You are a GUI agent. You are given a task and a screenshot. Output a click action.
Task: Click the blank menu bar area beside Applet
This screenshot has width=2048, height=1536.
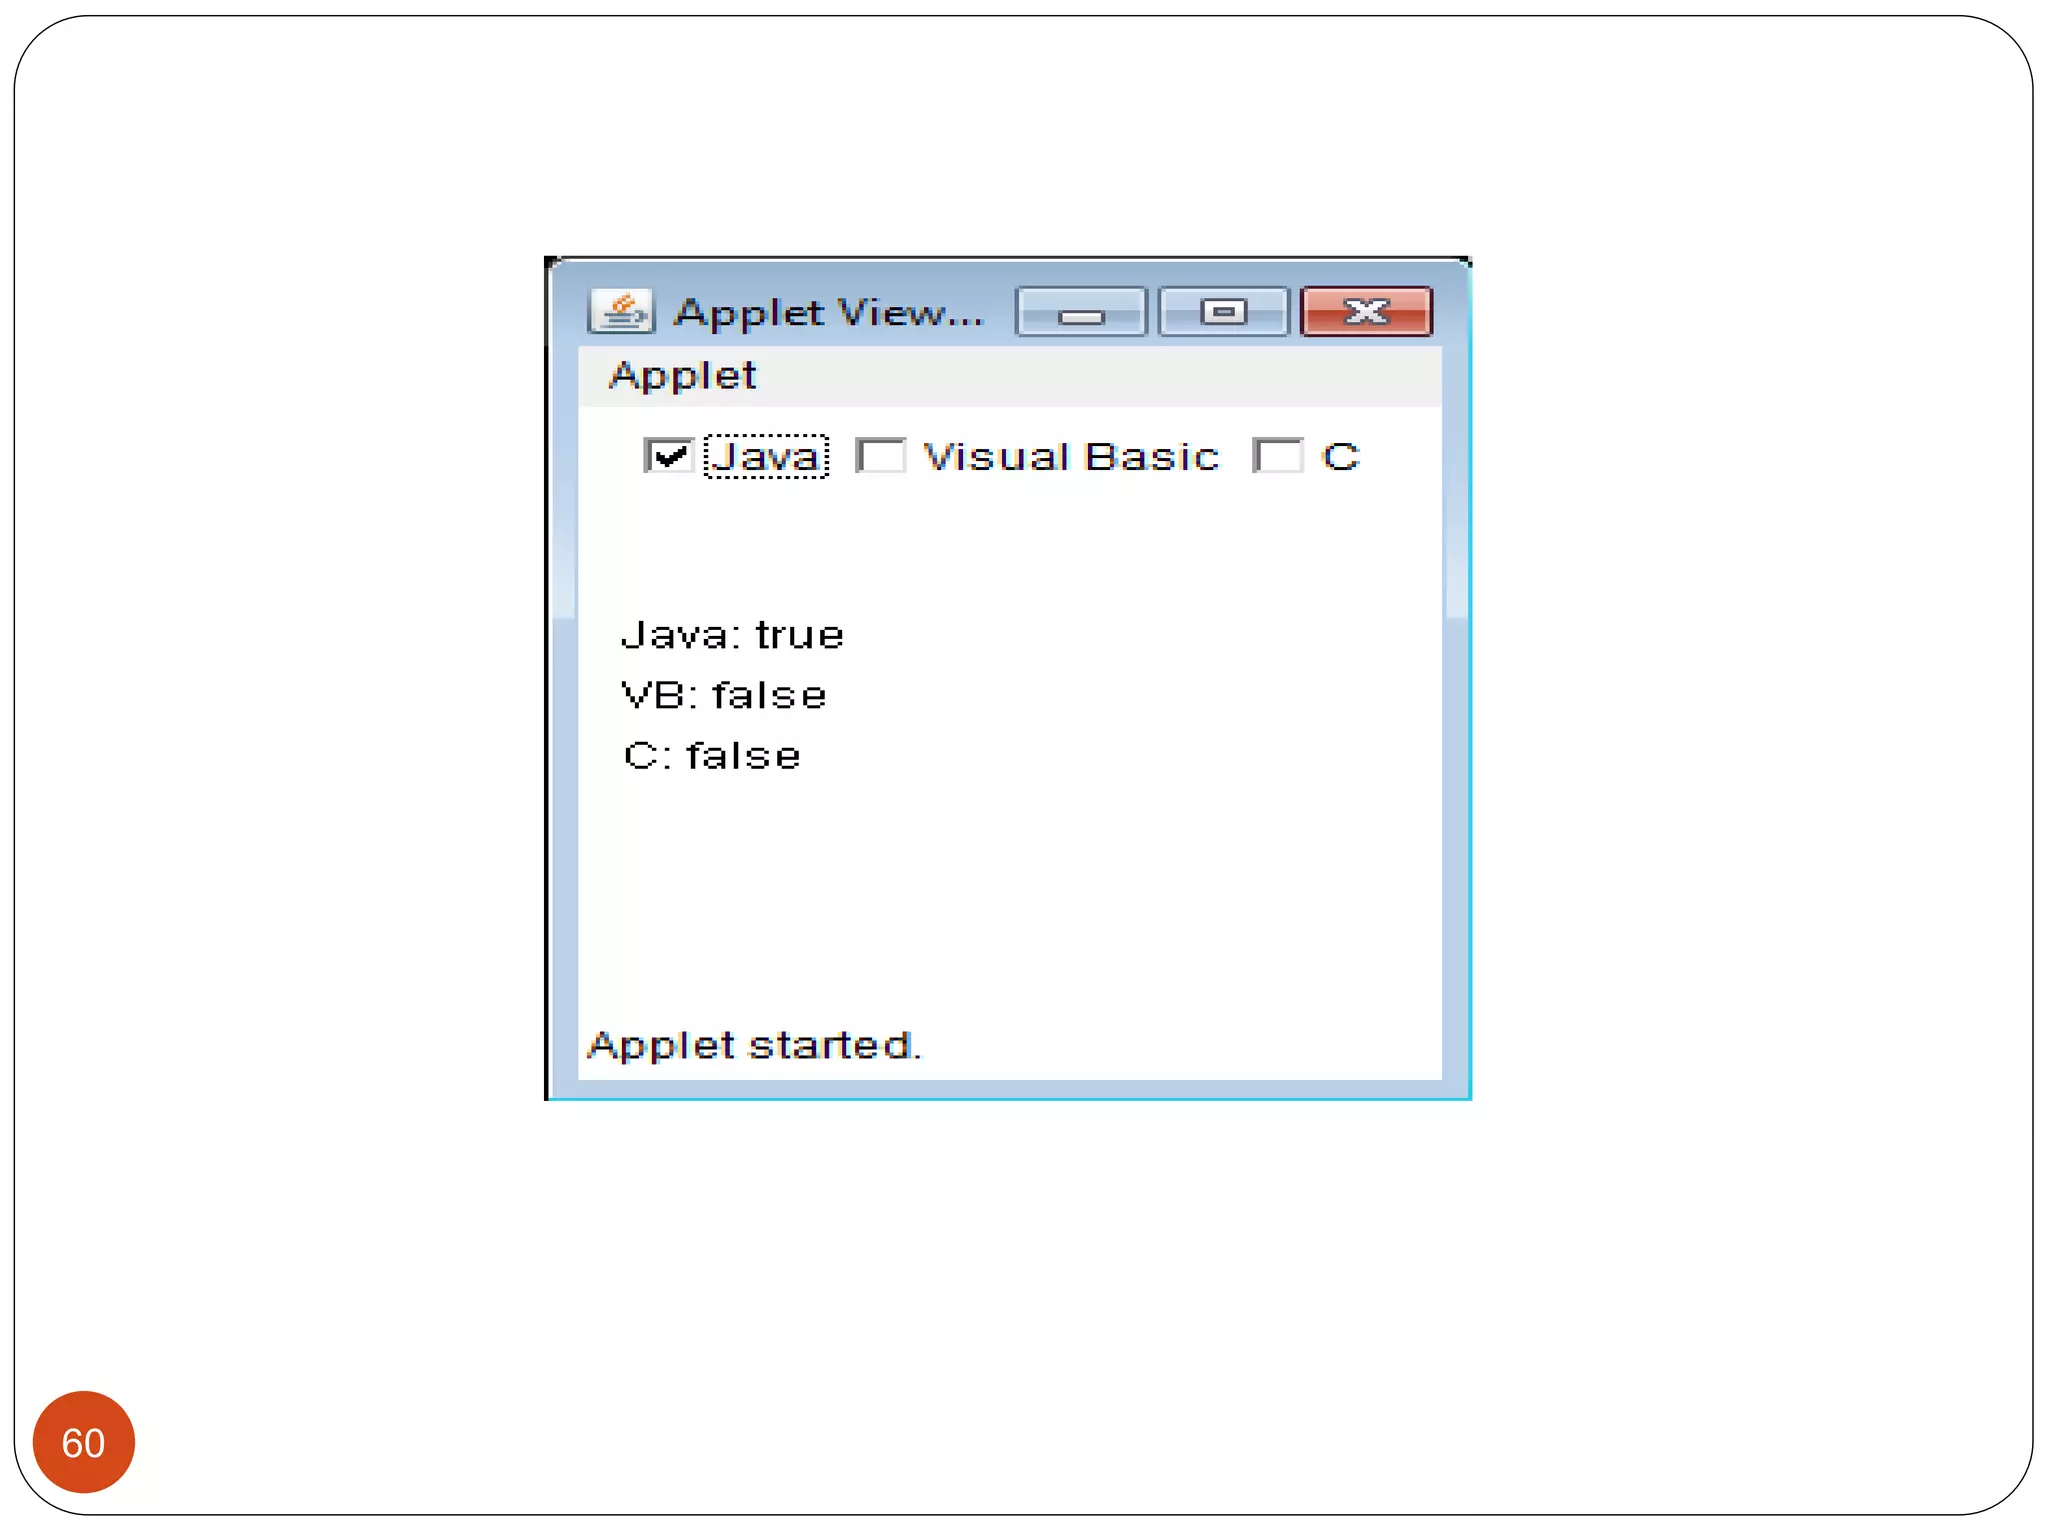1100,376
